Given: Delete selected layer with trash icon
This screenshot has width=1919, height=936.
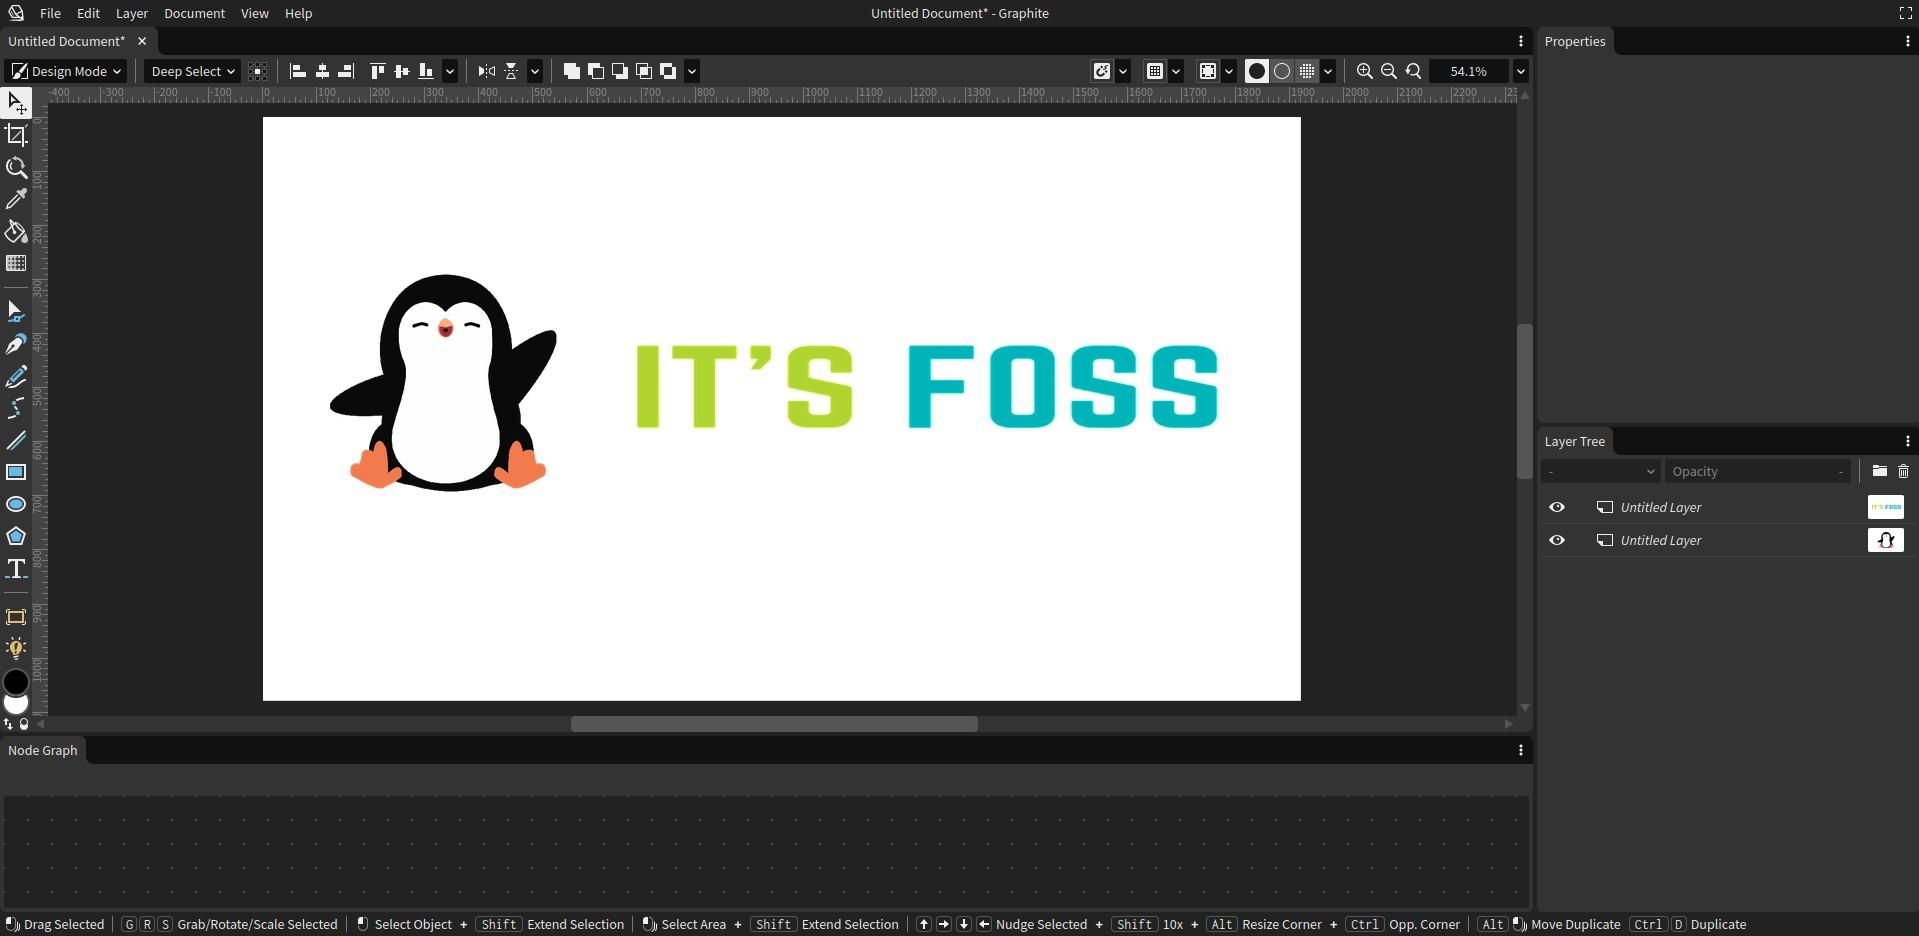Looking at the screenshot, I should pyautogui.click(x=1903, y=471).
